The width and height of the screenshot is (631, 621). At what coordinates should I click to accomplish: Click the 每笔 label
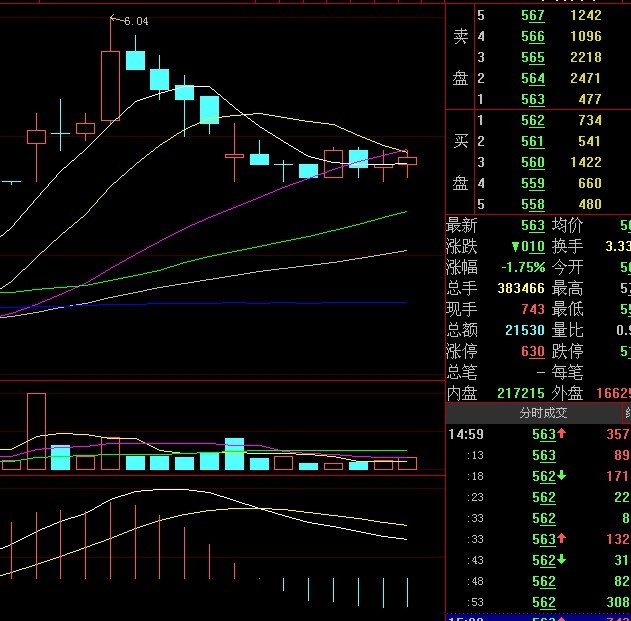click(567, 372)
